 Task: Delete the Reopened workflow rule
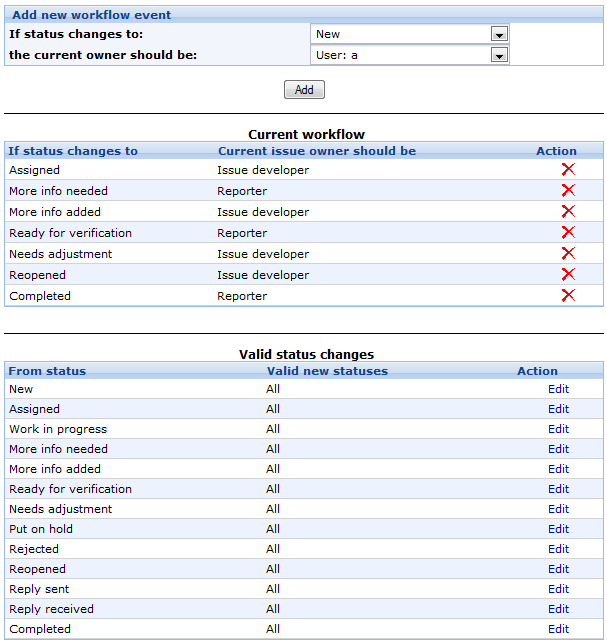568,274
